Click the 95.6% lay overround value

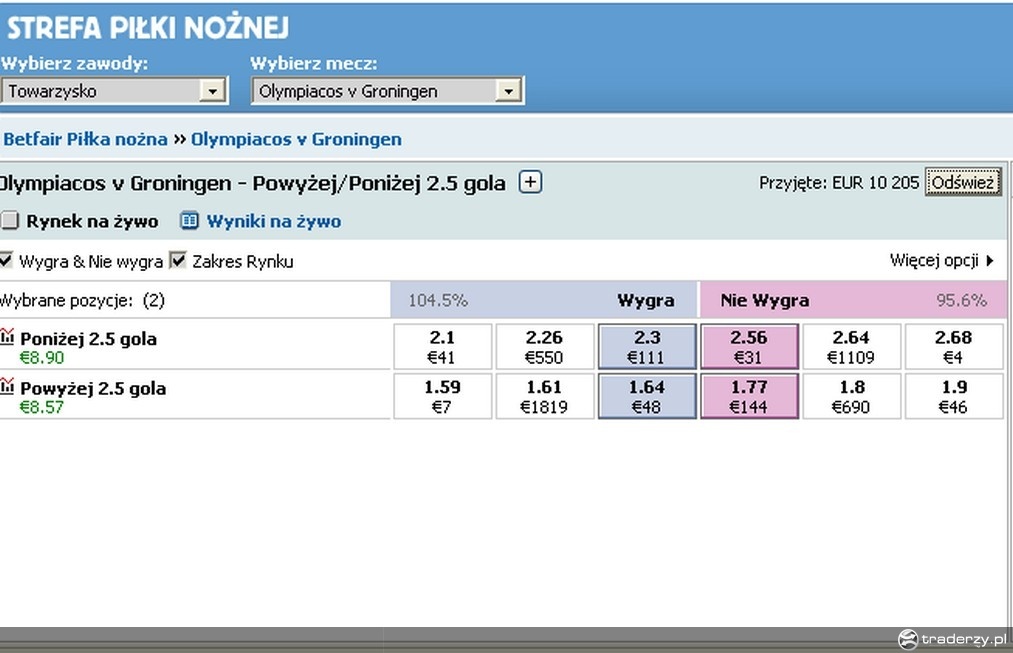961,300
